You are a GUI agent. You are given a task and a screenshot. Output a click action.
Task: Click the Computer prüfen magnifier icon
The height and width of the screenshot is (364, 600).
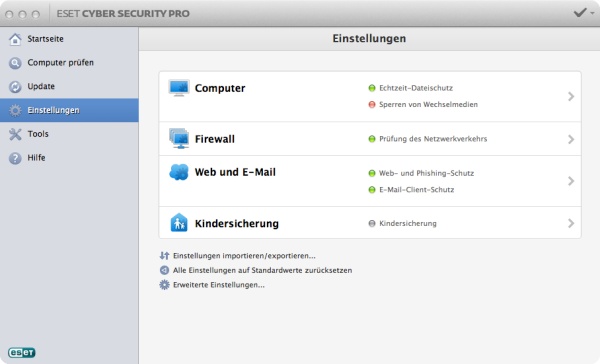[x=15, y=63]
